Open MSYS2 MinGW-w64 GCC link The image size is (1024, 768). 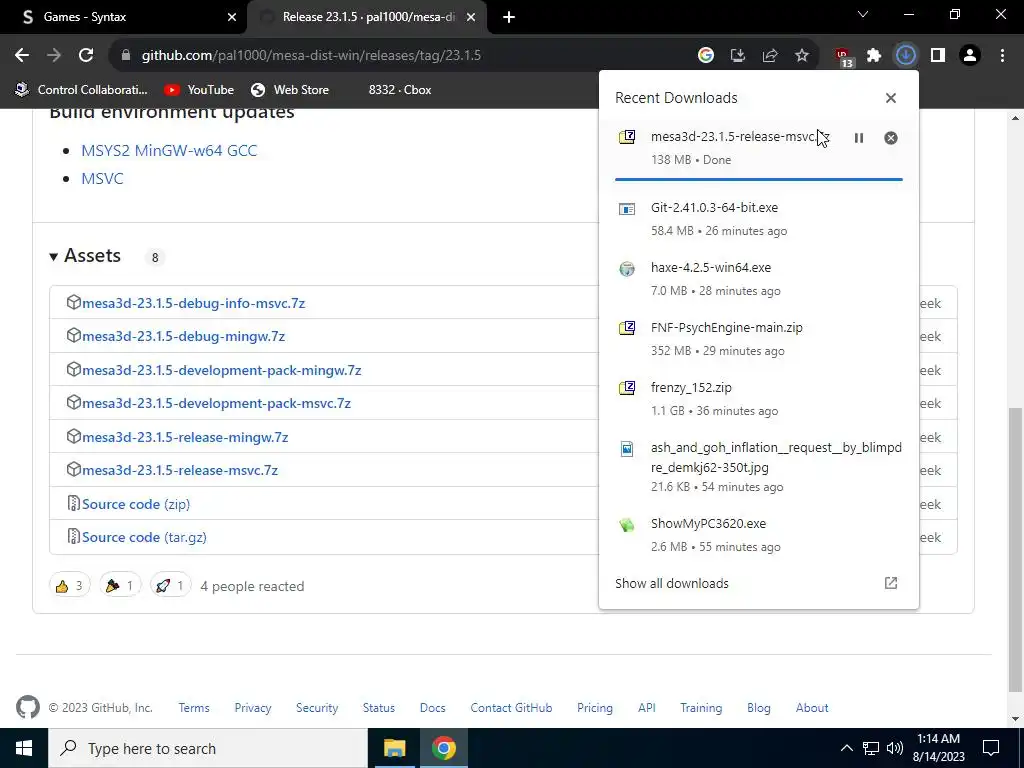pyautogui.click(x=169, y=151)
